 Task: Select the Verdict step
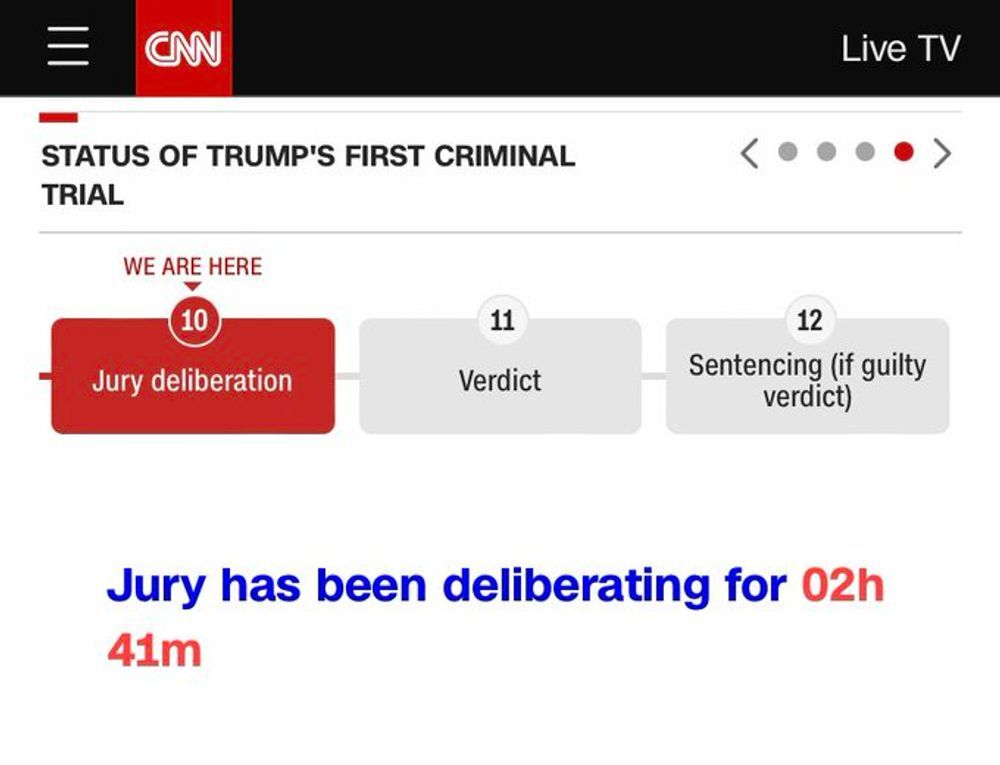(500, 376)
